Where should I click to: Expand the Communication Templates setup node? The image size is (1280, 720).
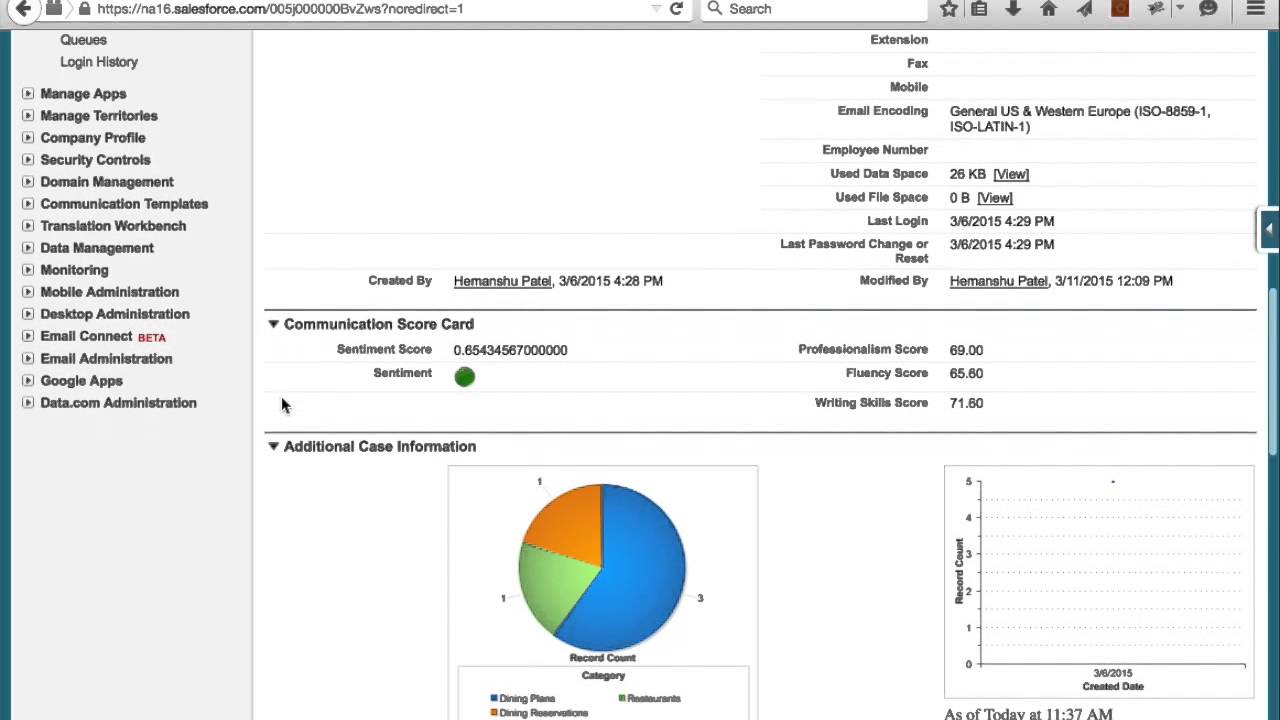28,204
